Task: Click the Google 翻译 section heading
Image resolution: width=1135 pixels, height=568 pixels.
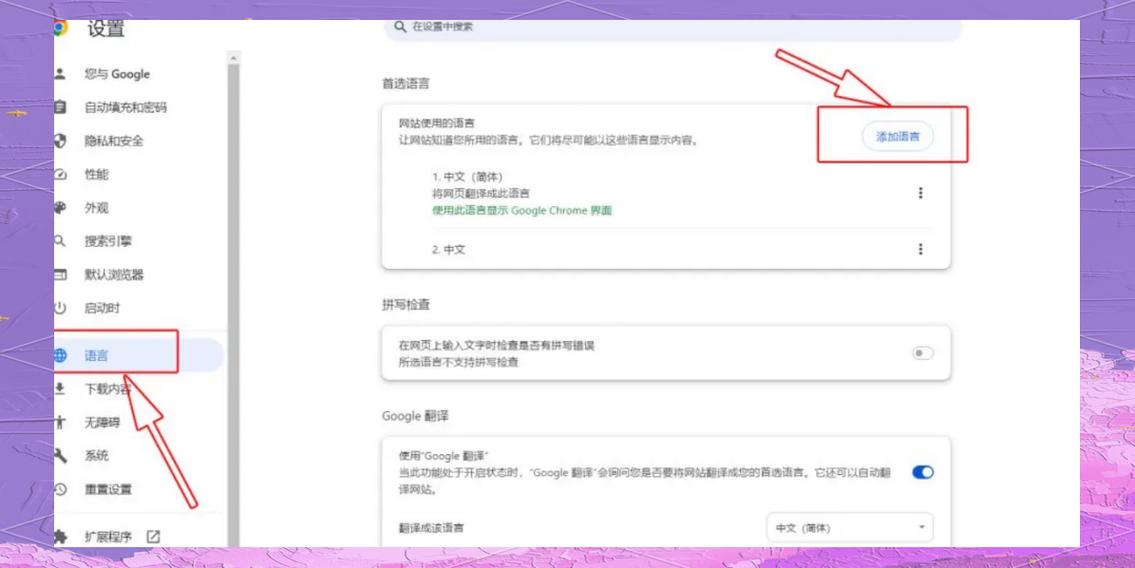Action: point(415,416)
